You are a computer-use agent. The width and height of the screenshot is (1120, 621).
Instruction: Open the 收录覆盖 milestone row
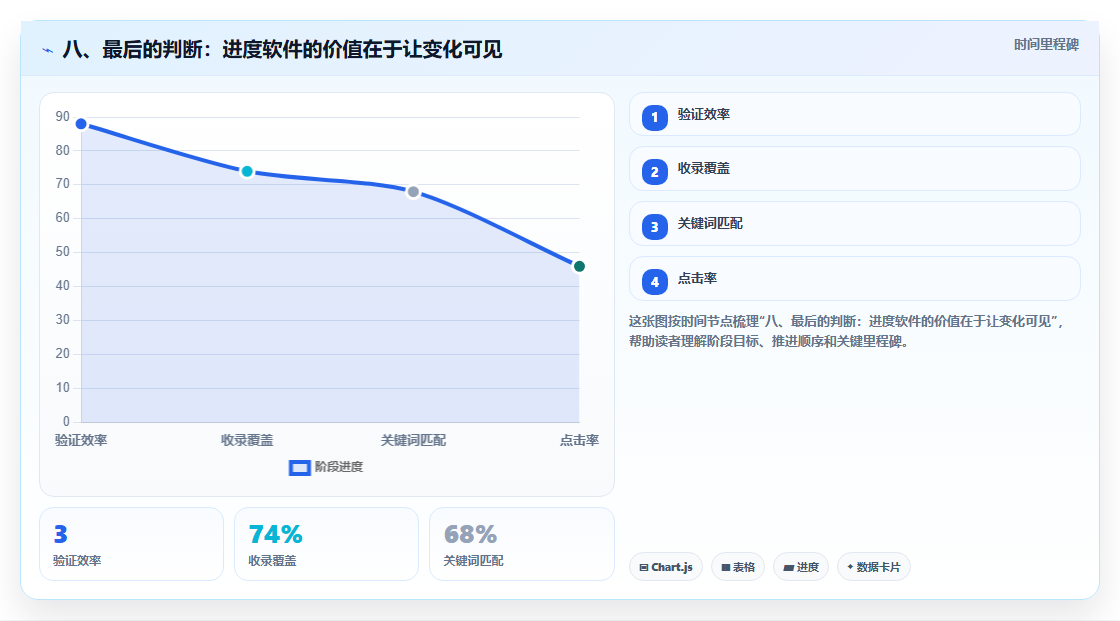coord(854,169)
